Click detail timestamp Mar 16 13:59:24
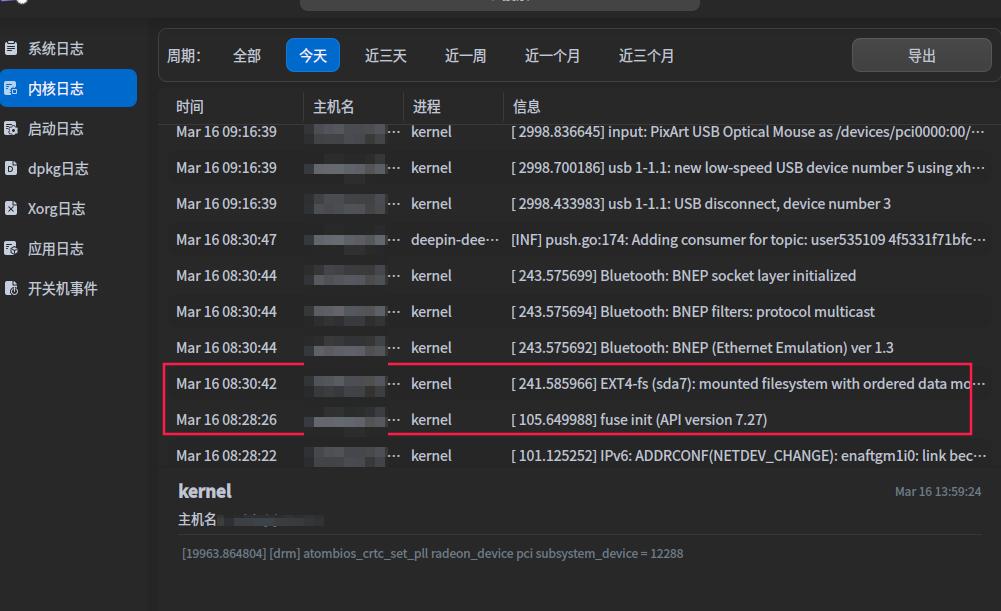The width and height of the screenshot is (1001, 611). pos(938,492)
